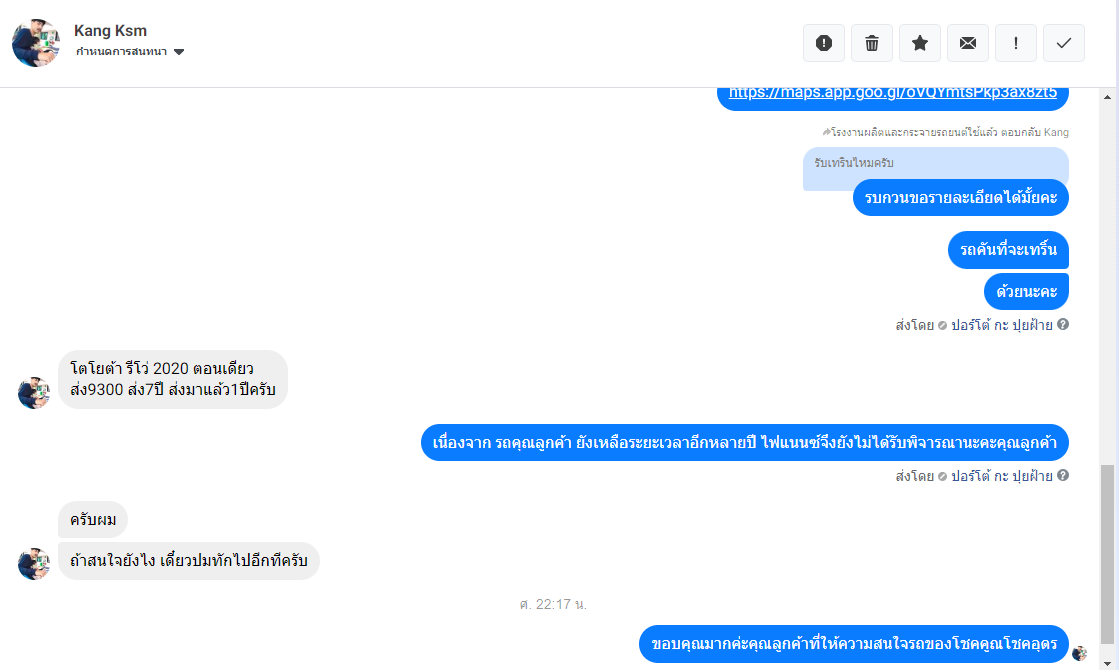Open the Google Maps link in message
The height and width of the screenshot is (670, 1119).
pos(893,93)
